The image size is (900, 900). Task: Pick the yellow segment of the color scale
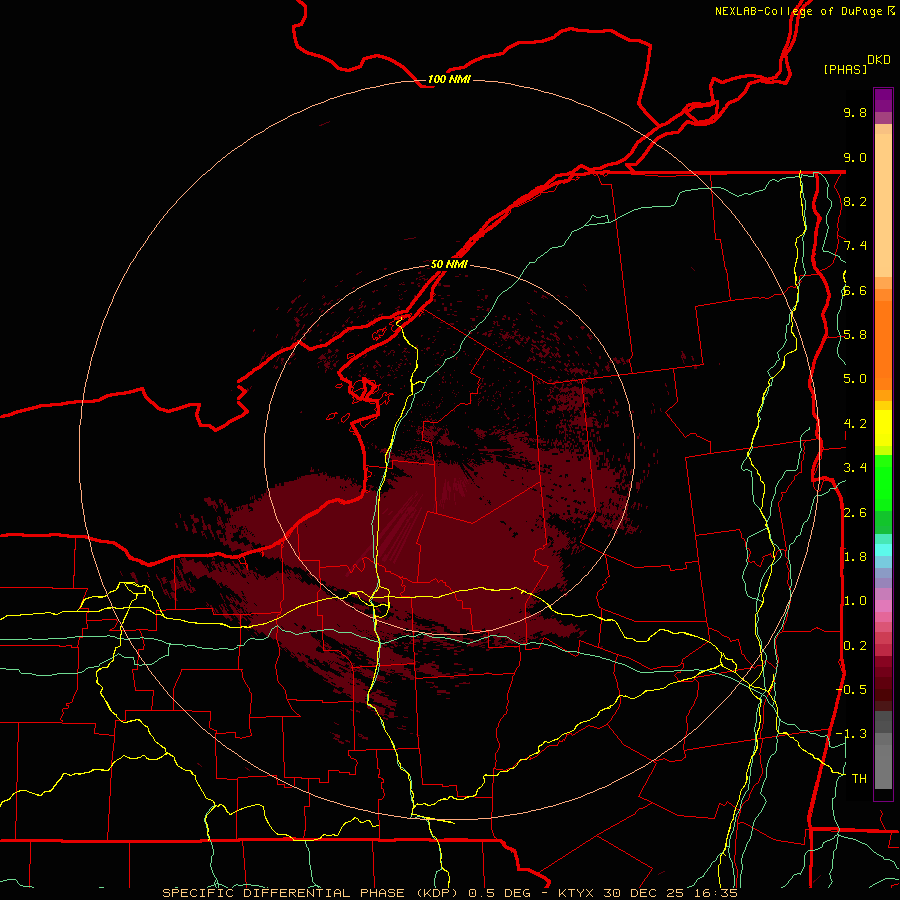pyautogui.click(x=883, y=428)
